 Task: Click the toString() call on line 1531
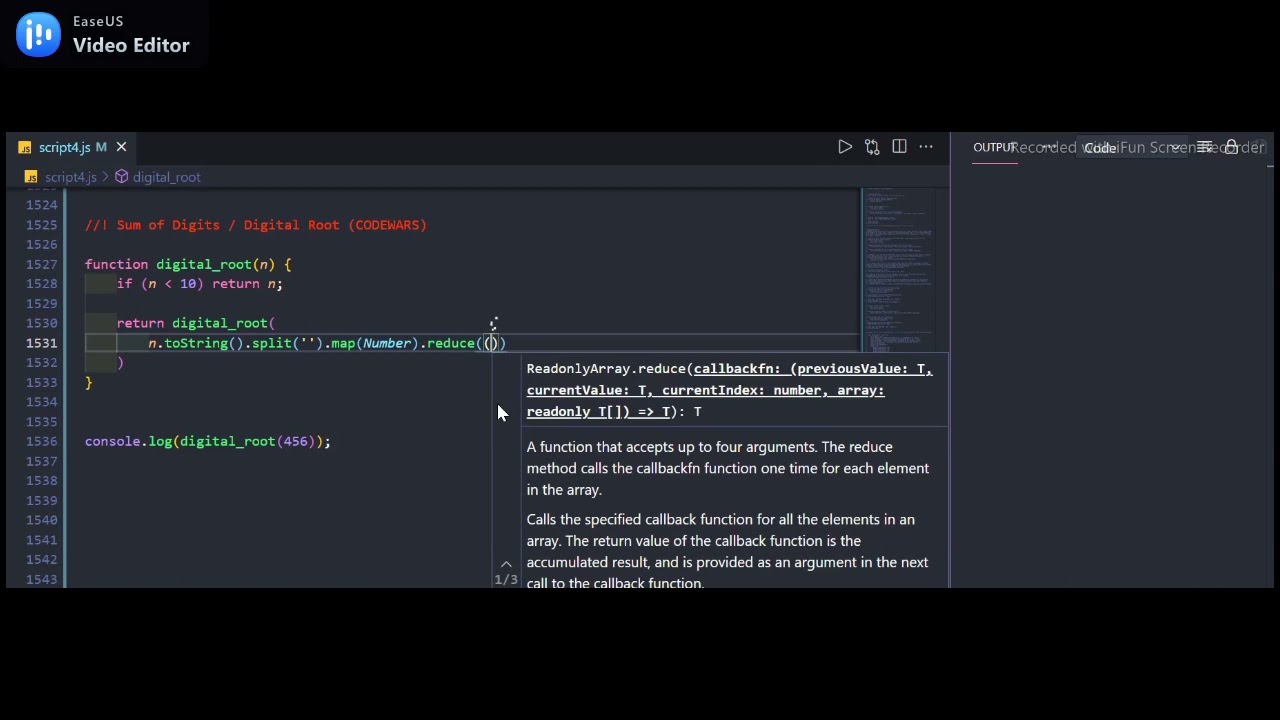click(x=204, y=343)
